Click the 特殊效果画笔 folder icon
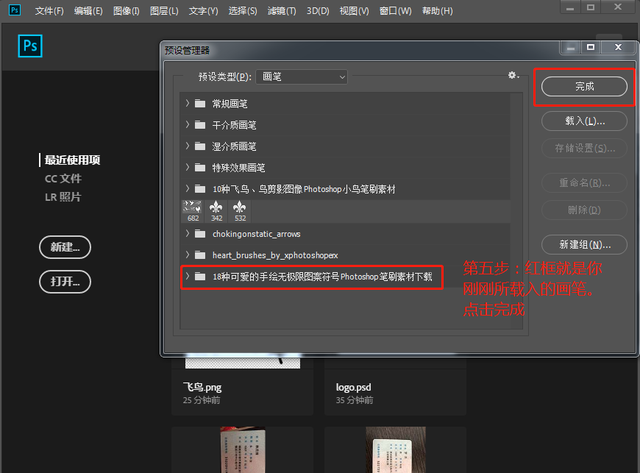Image resolution: width=640 pixels, height=473 pixels. 200,167
